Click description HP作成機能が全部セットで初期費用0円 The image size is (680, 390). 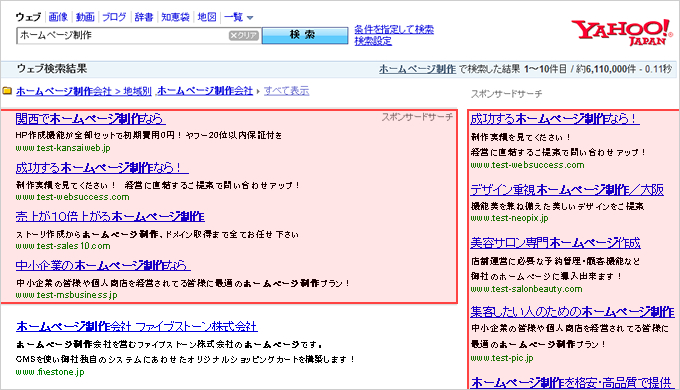(148, 135)
